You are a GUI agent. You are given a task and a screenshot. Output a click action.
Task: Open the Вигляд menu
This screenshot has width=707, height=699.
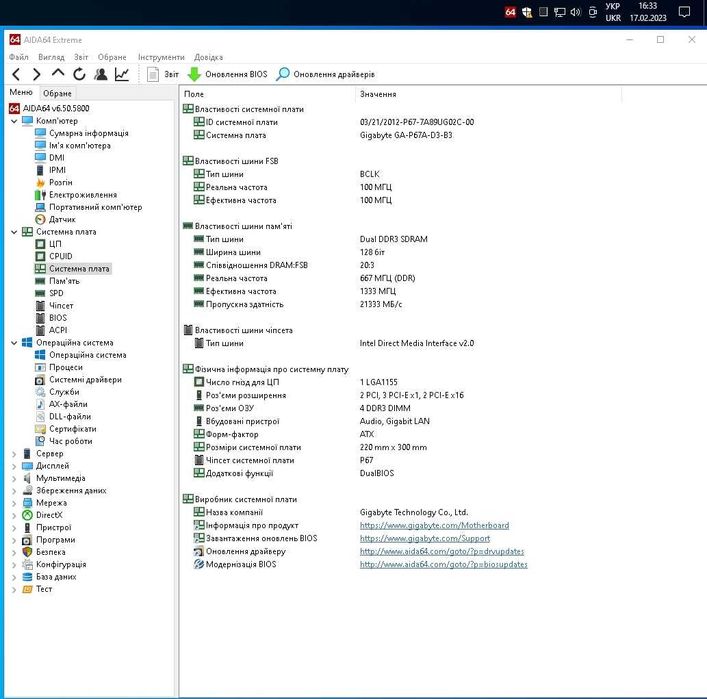[51, 57]
